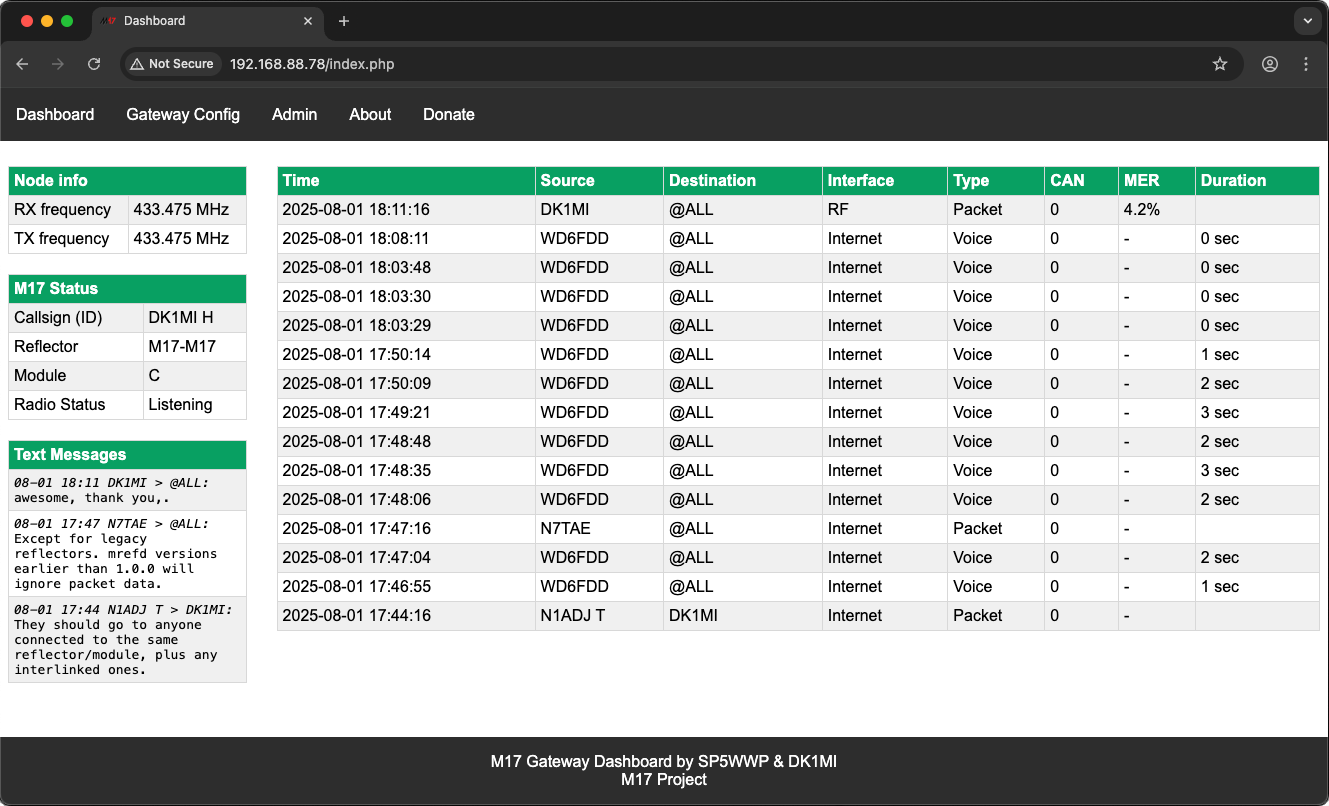This screenshot has height=806, width=1329.
Task: Expand the tab search dropdown arrow
Action: point(1306,21)
